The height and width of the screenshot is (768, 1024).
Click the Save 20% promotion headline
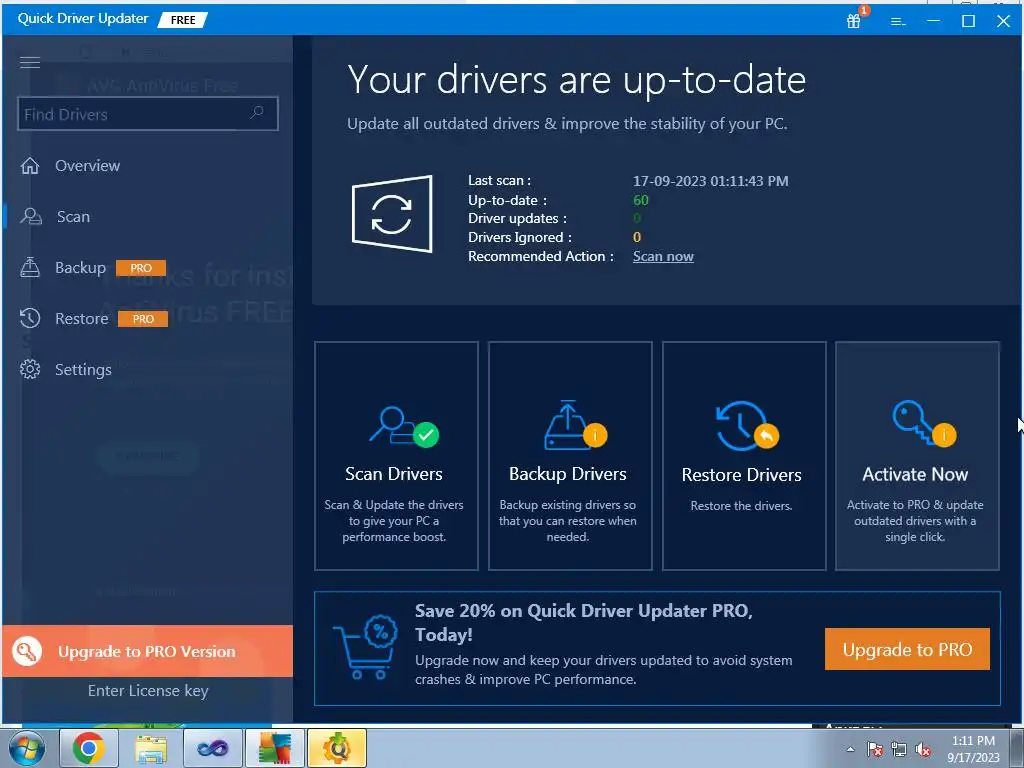[584, 622]
